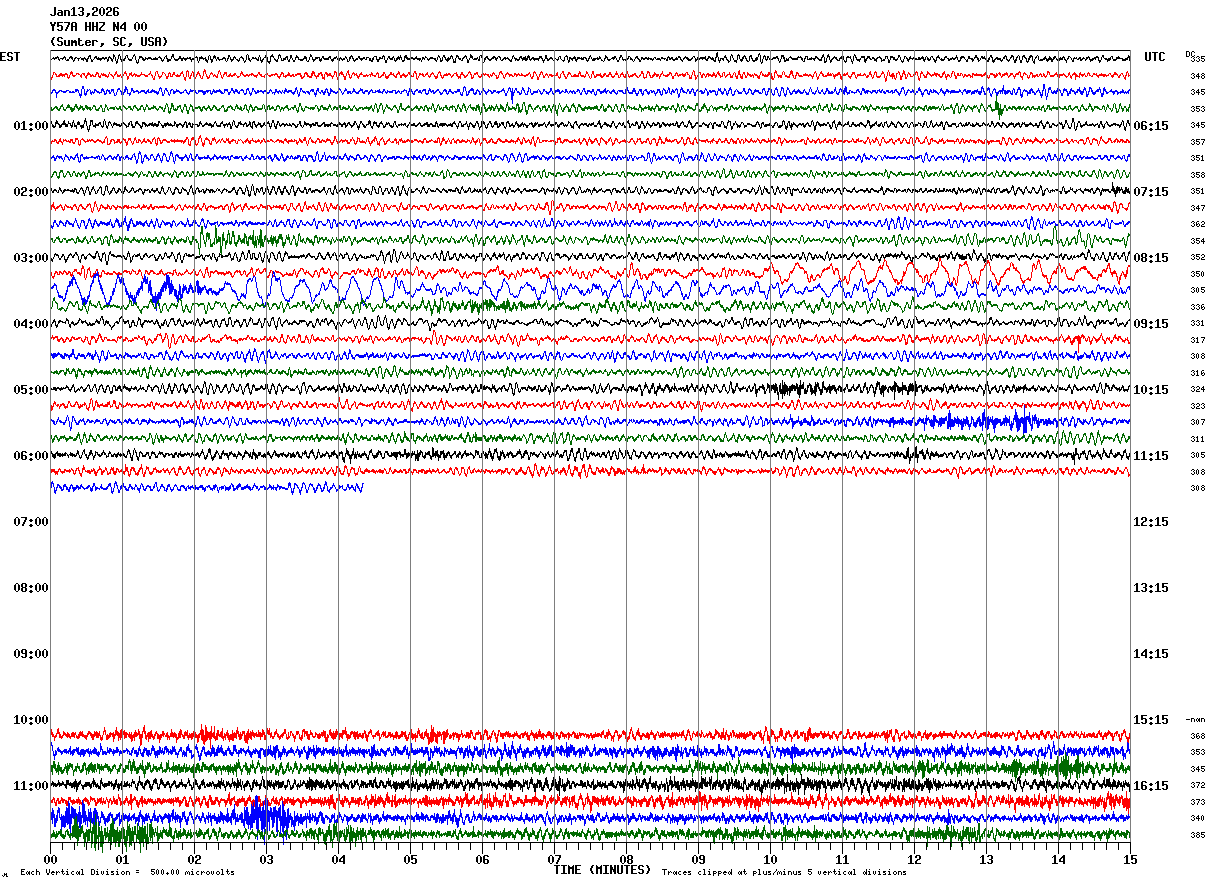Click the 'Each Vertical Division = 500.00 microvolts' note
This screenshot has width=1210, height=886.
pyautogui.click(x=128, y=872)
